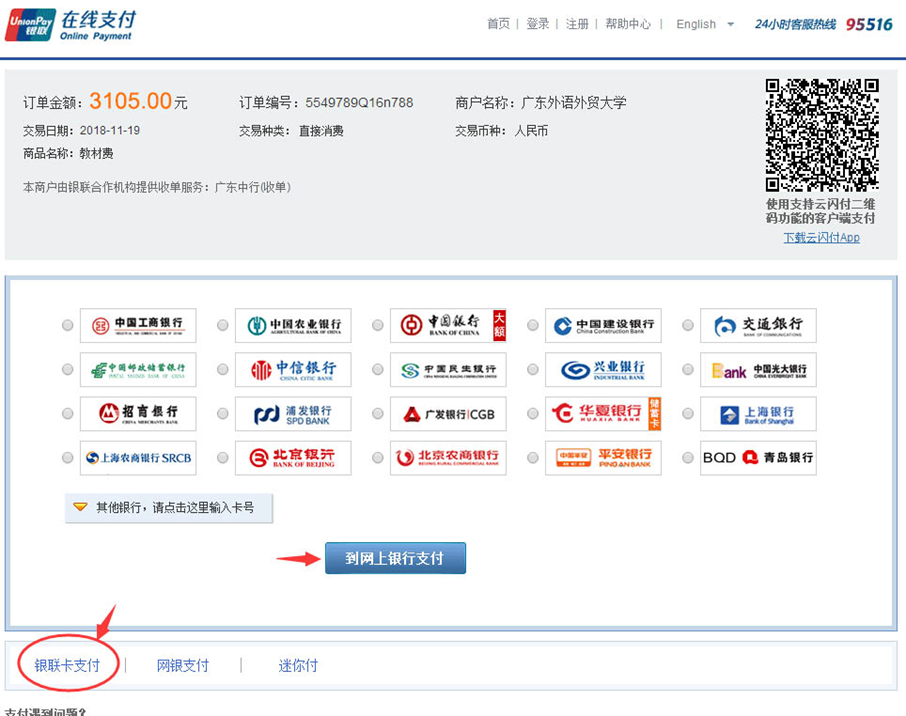Viewport: 906px width, 716px height.
Task: Click the 帮助中心 link in header
Action: click(628, 24)
